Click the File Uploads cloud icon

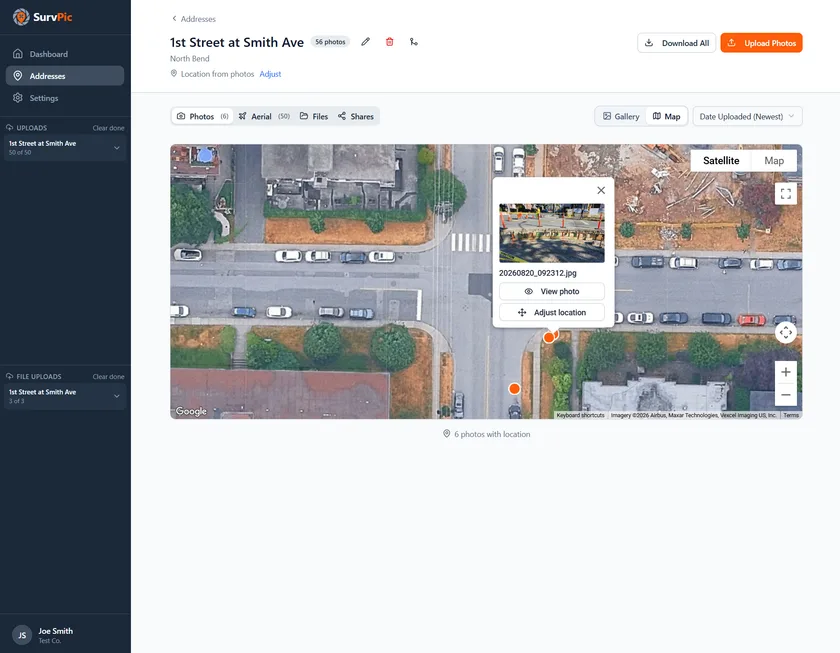tap(10, 377)
